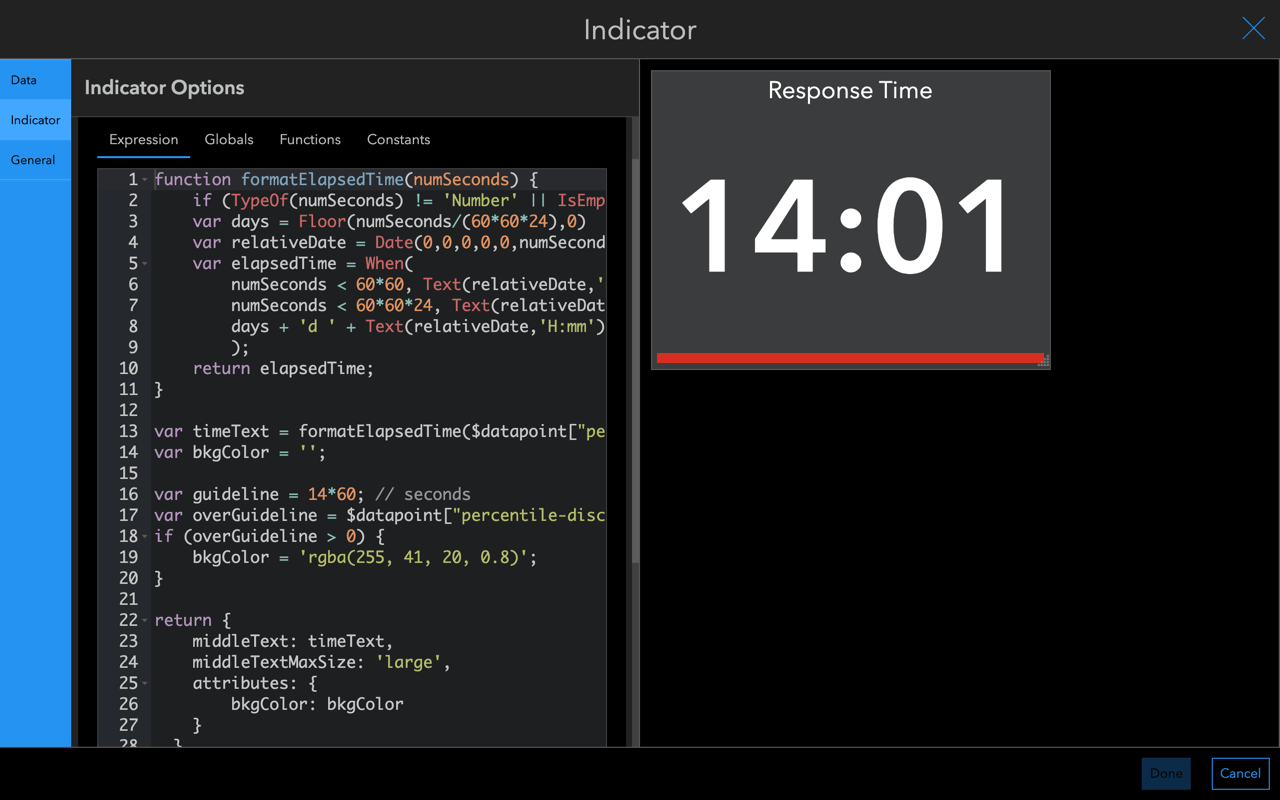Collapse the When statement on line 5
This screenshot has width=1280, height=800.
143,263
